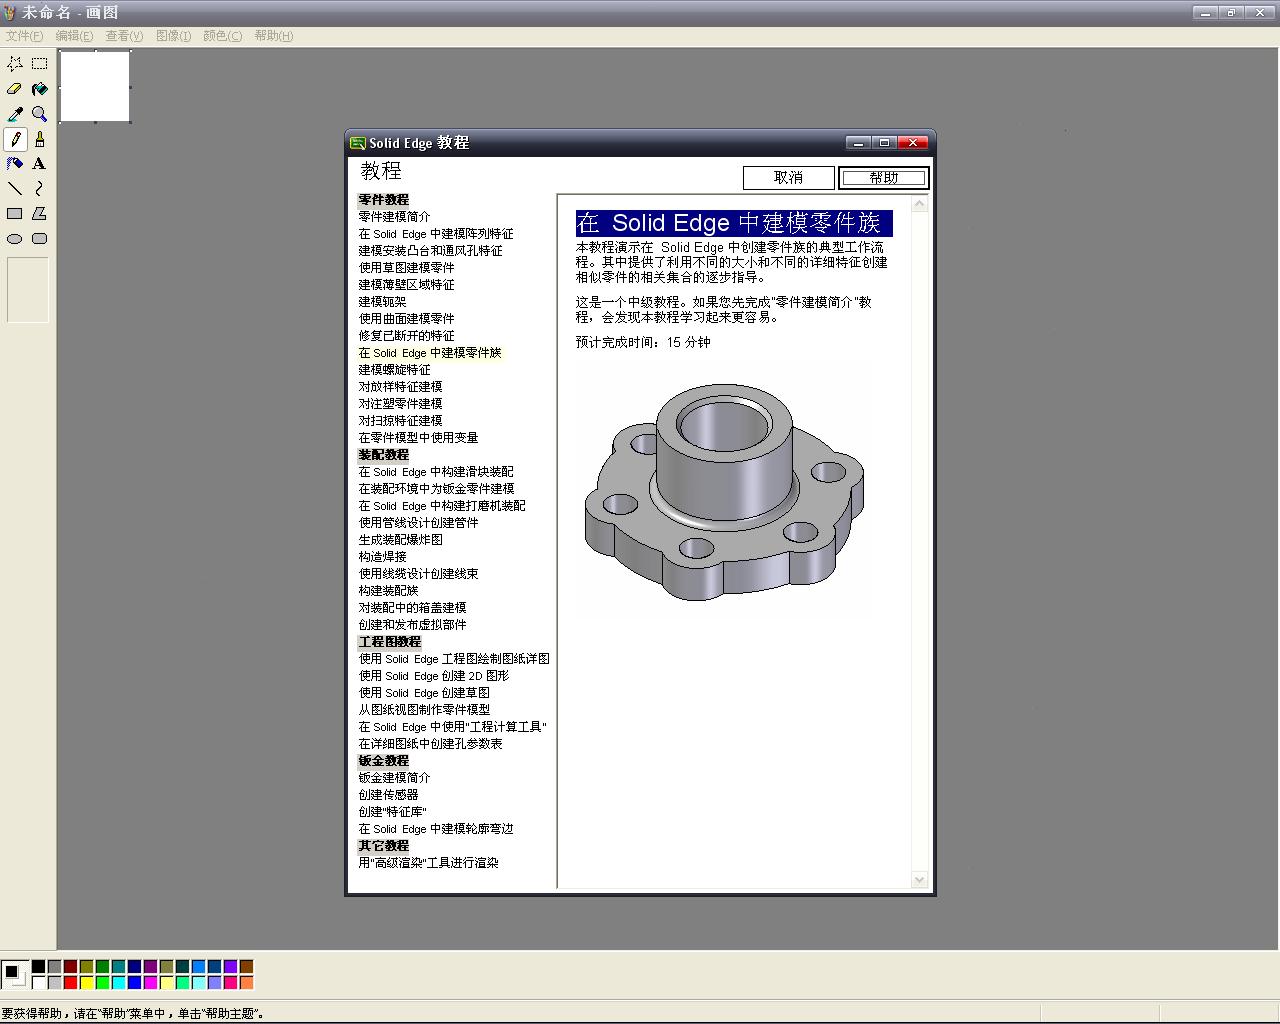Viewport: 1280px width, 1024px height.
Task: Click the white Paint canvas
Action: tap(95, 86)
